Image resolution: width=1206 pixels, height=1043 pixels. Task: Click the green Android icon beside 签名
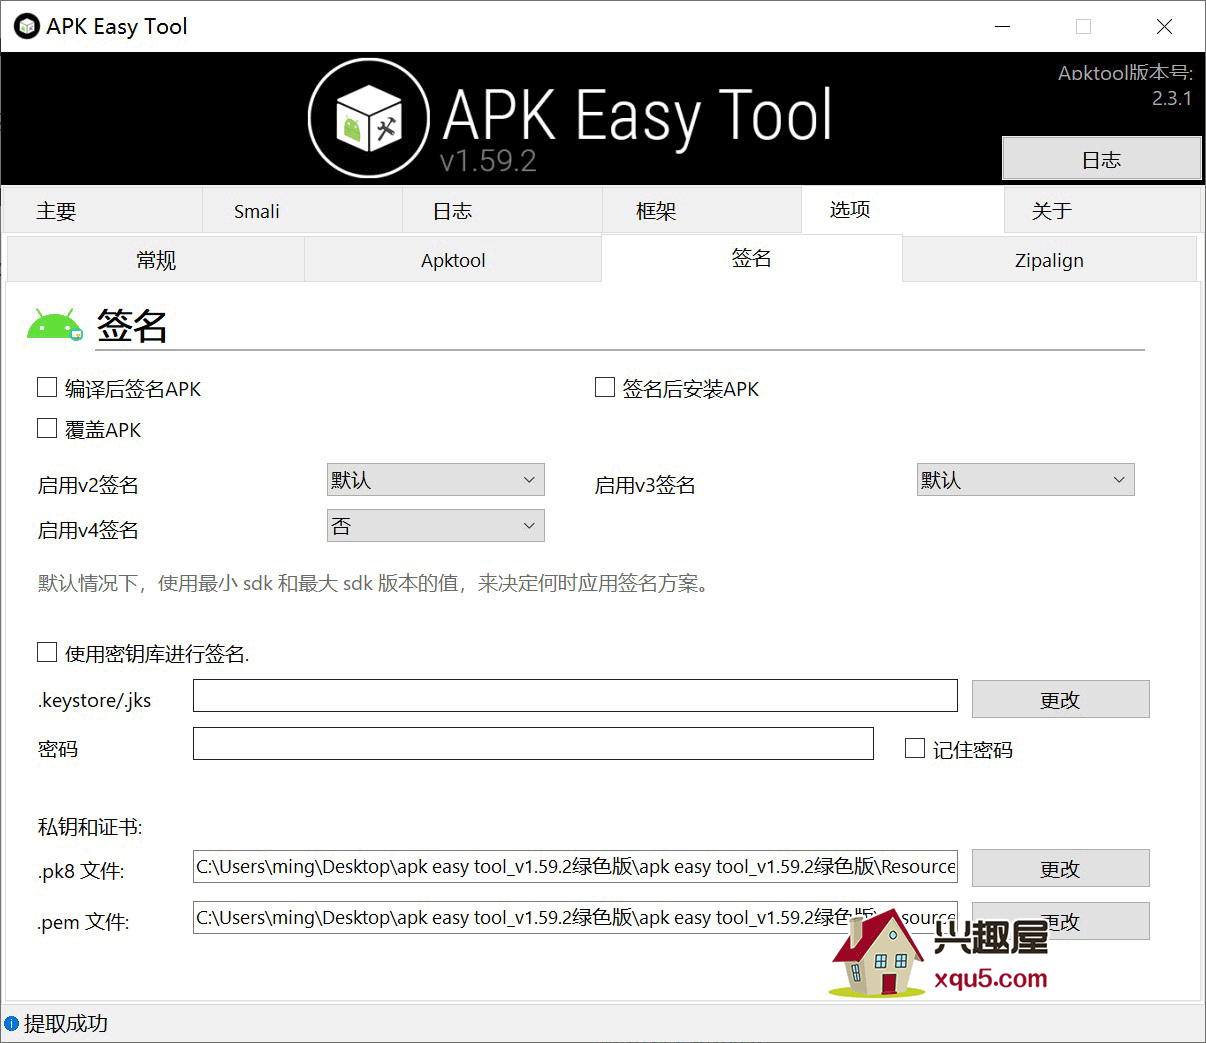coord(54,326)
